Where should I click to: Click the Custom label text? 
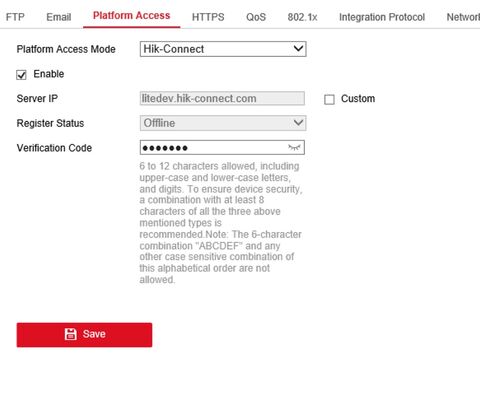[358, 99]
